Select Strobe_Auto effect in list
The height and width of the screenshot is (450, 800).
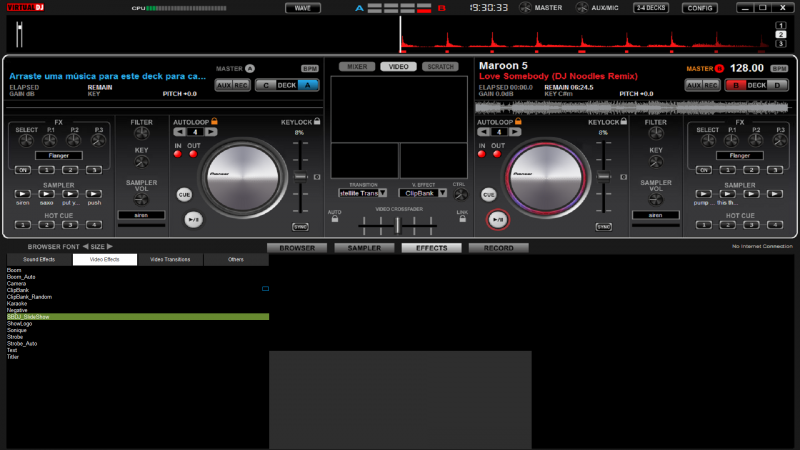tap(22, 344)
